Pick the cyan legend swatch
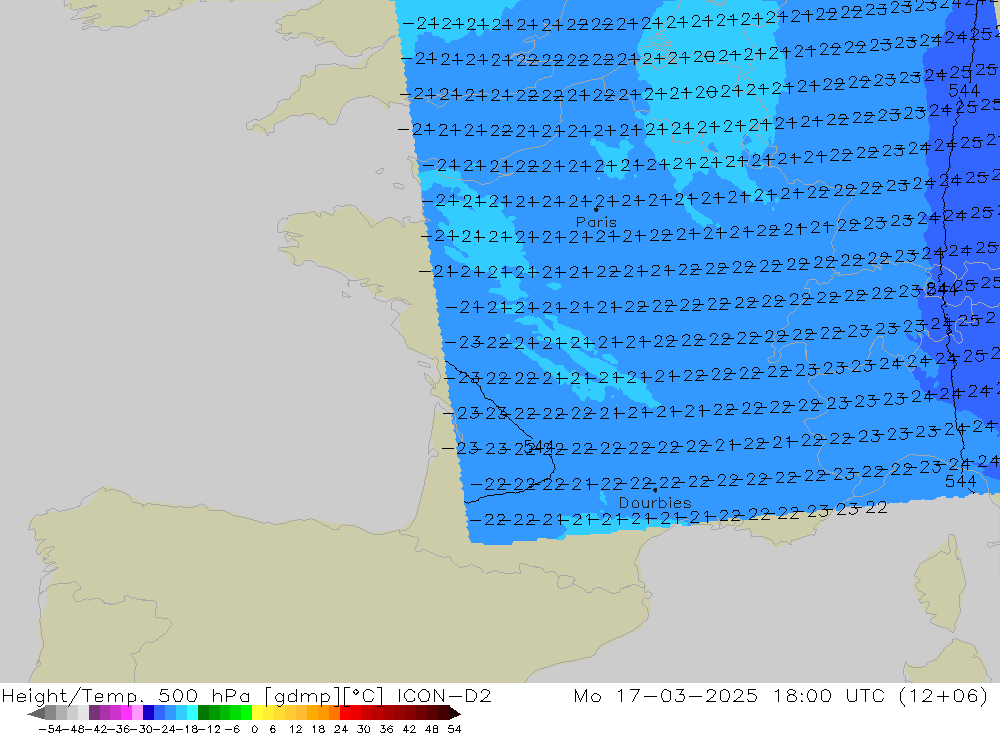Screen dimensions: 1000x733 (192, 713)
